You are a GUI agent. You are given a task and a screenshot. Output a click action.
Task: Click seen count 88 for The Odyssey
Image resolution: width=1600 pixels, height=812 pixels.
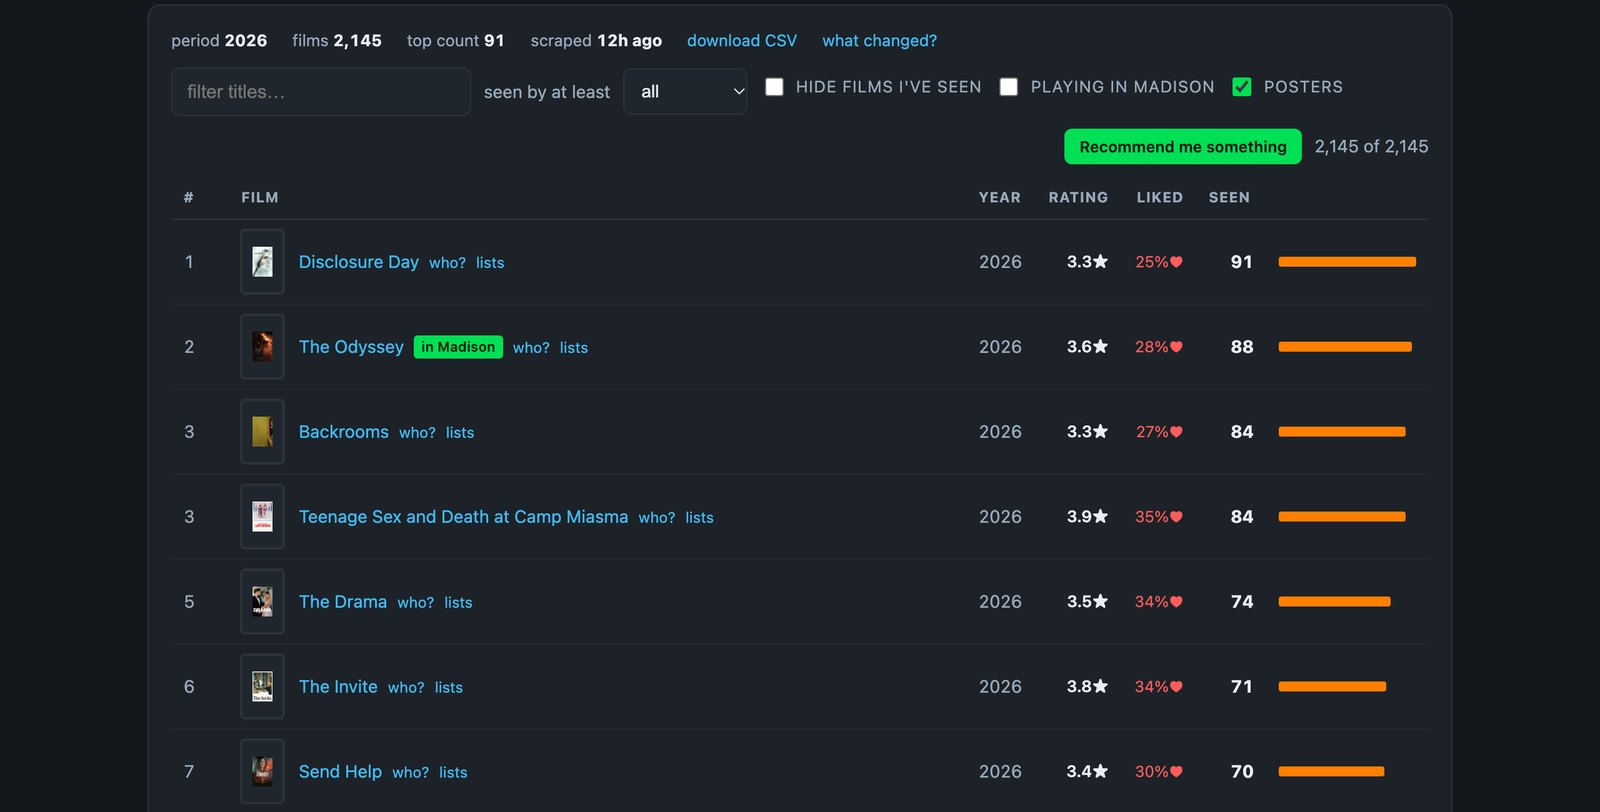1242,347
